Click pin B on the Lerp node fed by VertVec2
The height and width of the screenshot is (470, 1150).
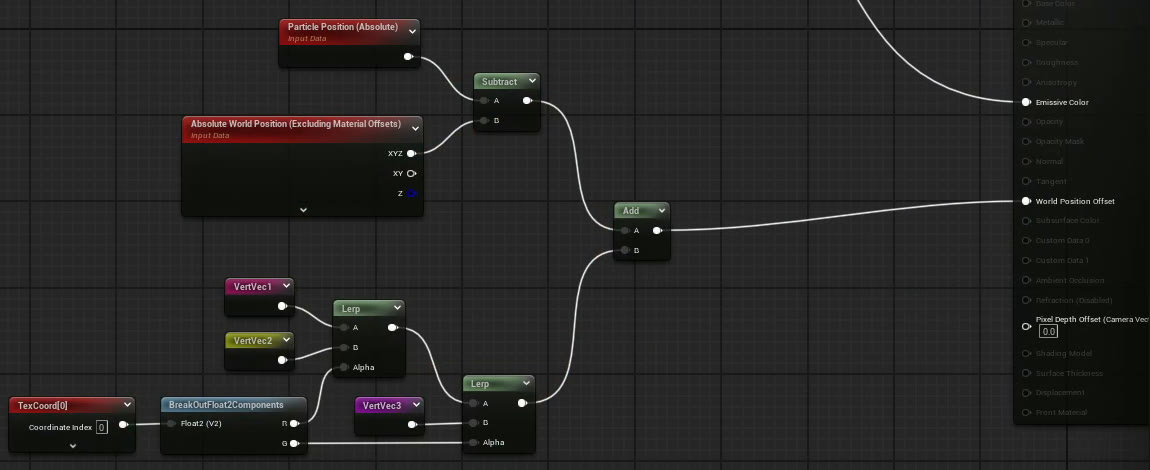coord(343,348)
